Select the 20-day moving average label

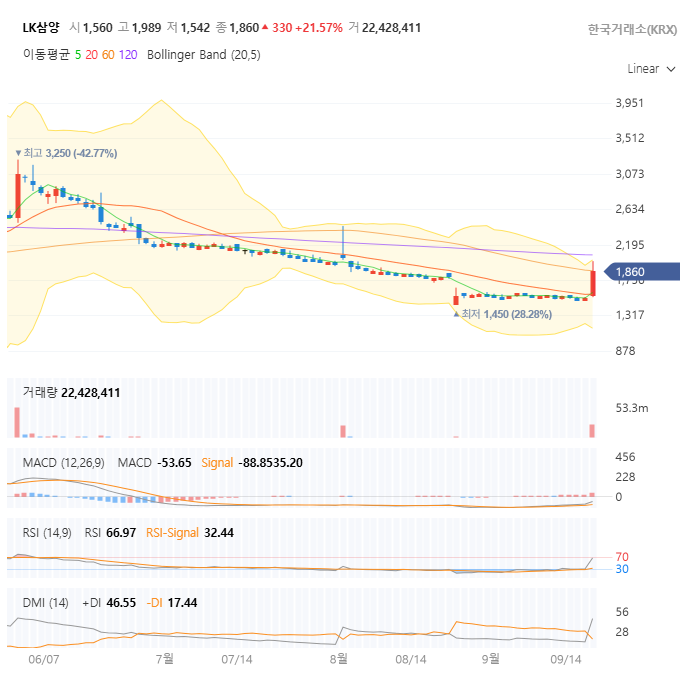coord(92,55)
